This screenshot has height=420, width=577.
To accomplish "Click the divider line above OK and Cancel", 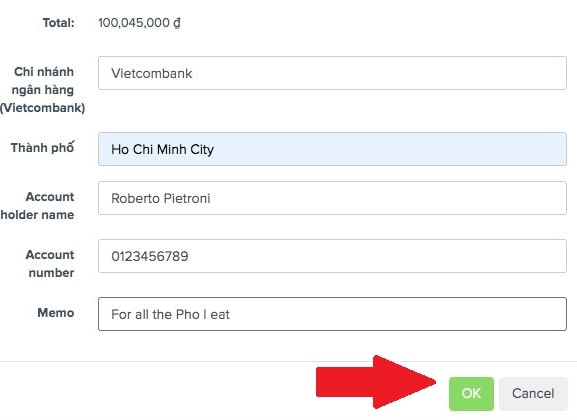I will click(x=288, y=361).
